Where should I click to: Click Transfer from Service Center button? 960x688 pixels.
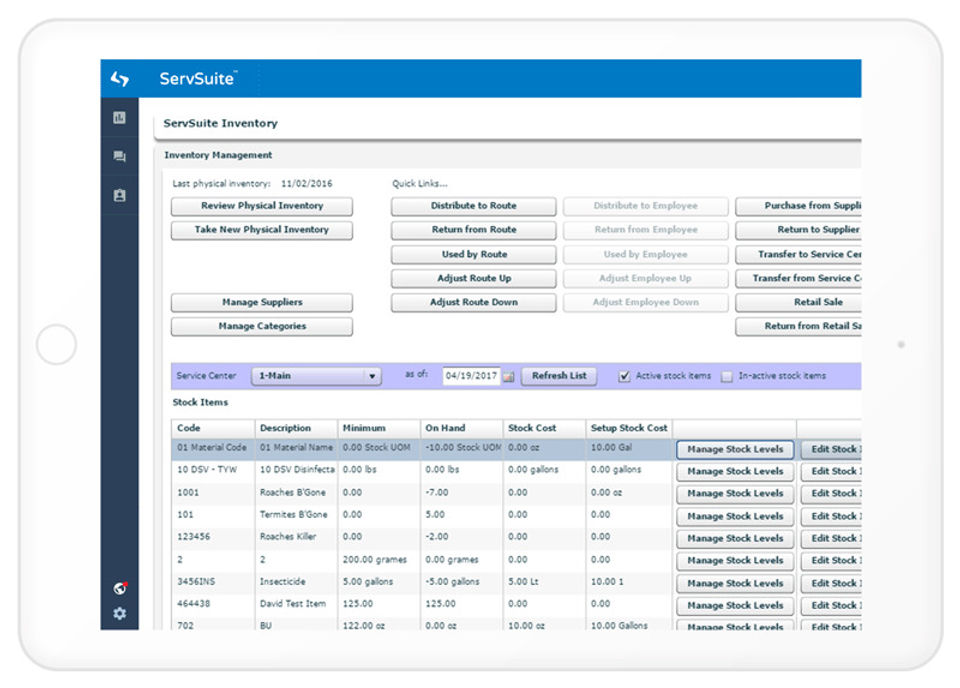point(798,279)
